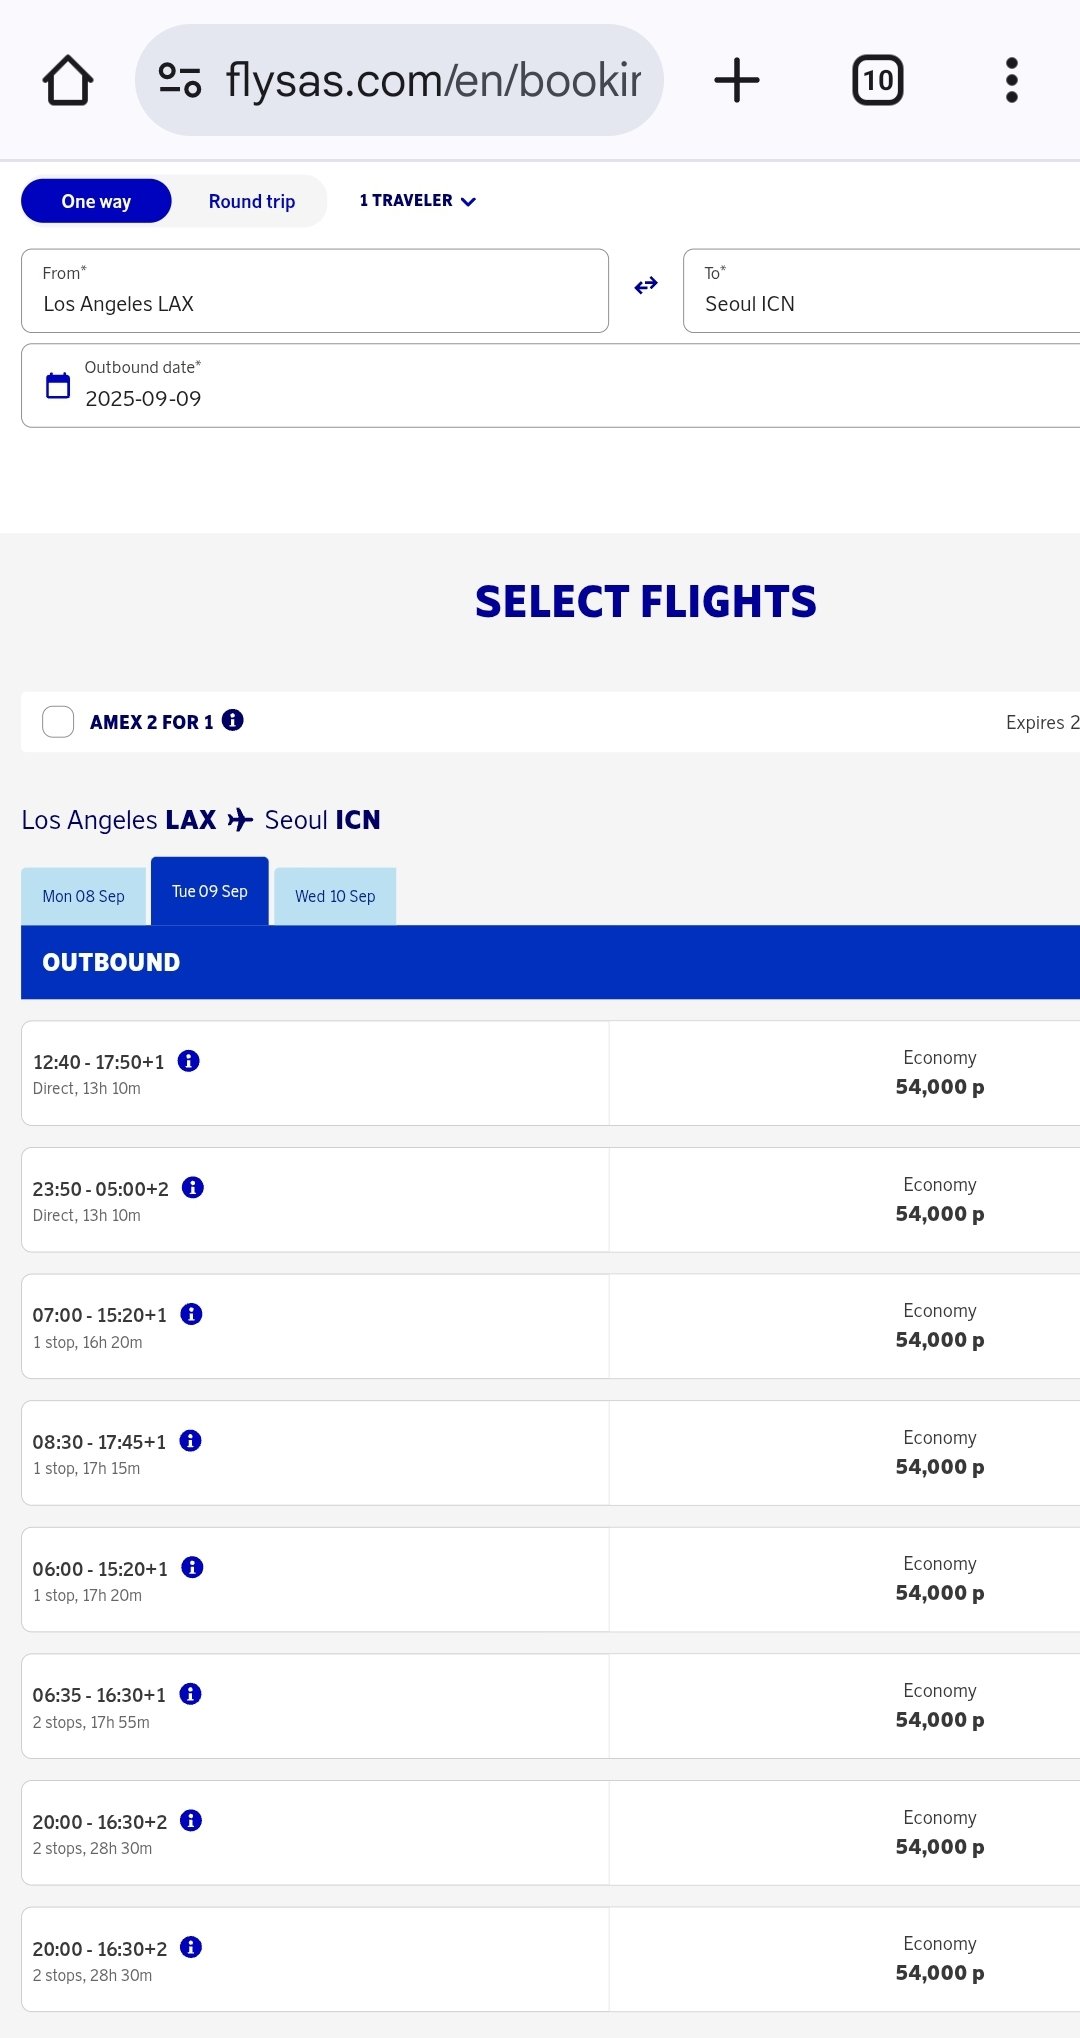Enable the AMEX 2 FOR 1 checkbox
This screenshot has width=1080, height=2038.
pyautogui.click(x=58, y=721)
